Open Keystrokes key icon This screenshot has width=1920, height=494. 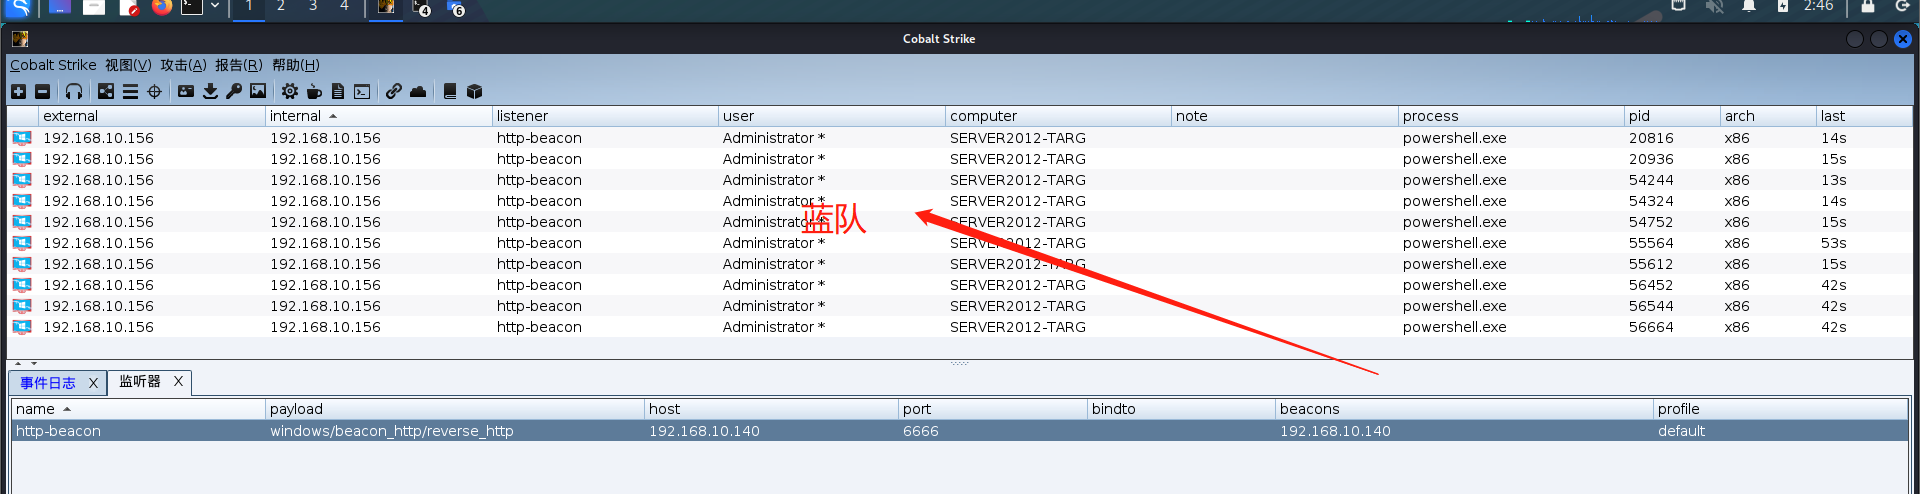click(234, 92)
